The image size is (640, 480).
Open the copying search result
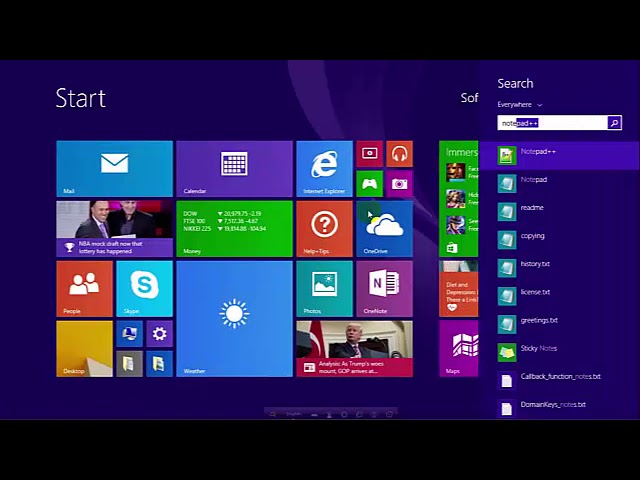pos(559,240)
